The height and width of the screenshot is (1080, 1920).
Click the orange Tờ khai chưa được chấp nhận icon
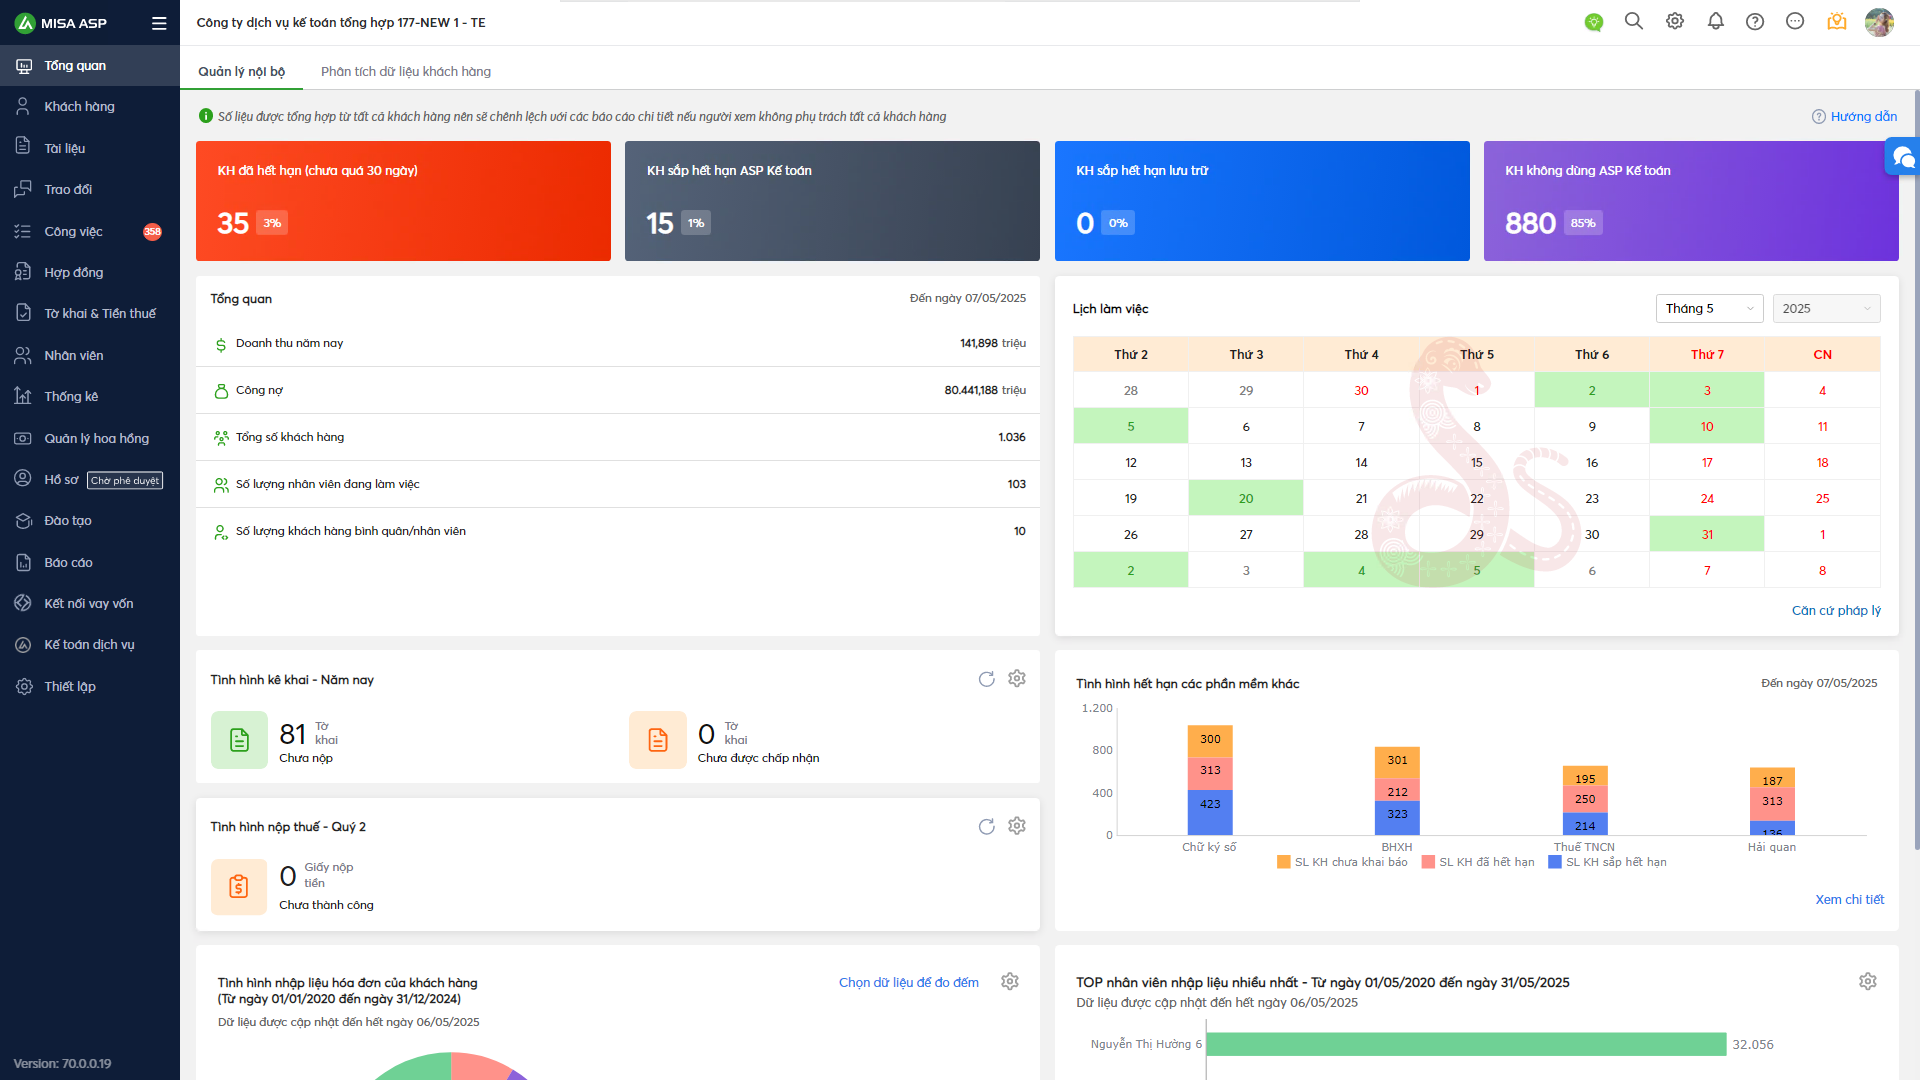658,740
